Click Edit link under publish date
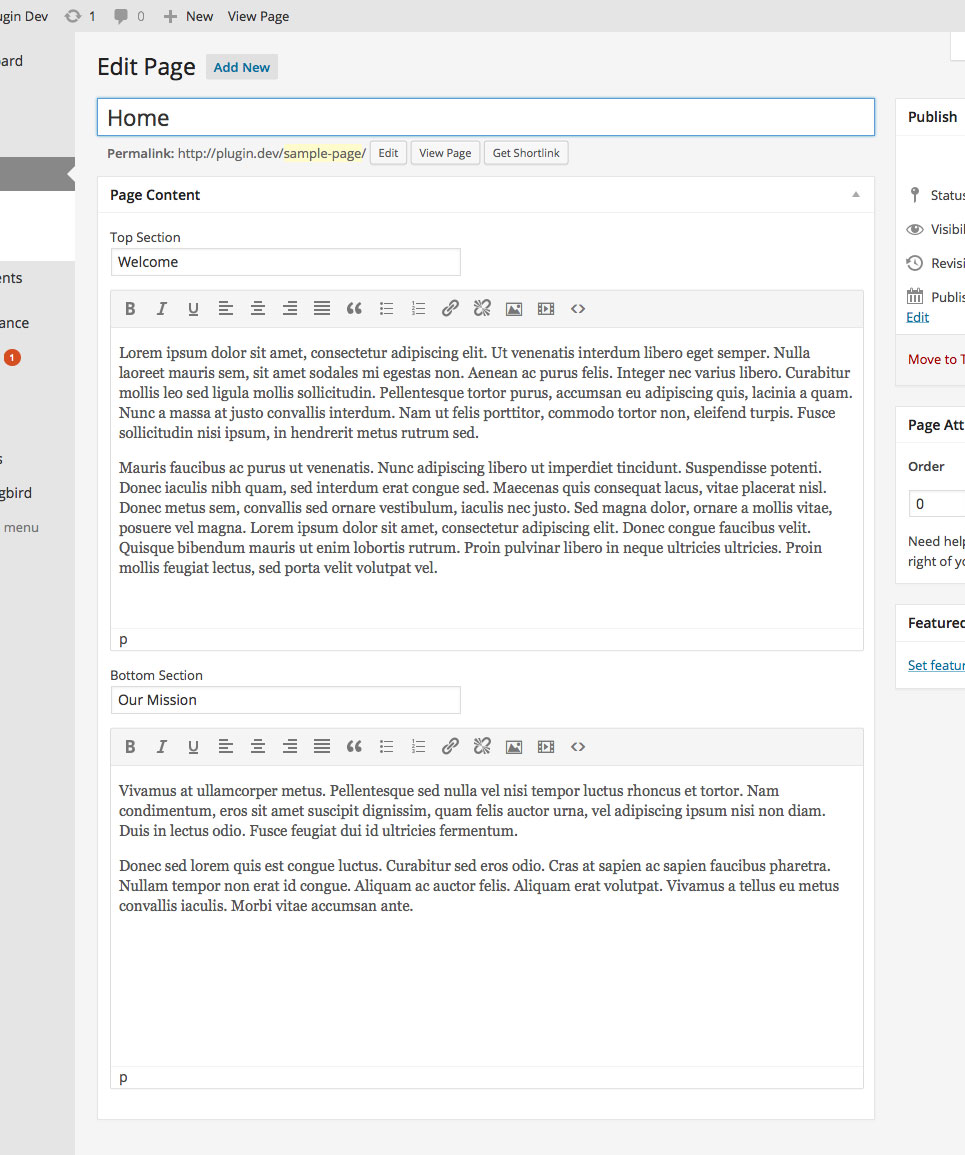The width and height of the screenshot is (965, 1155). click(x=917, y=317)
